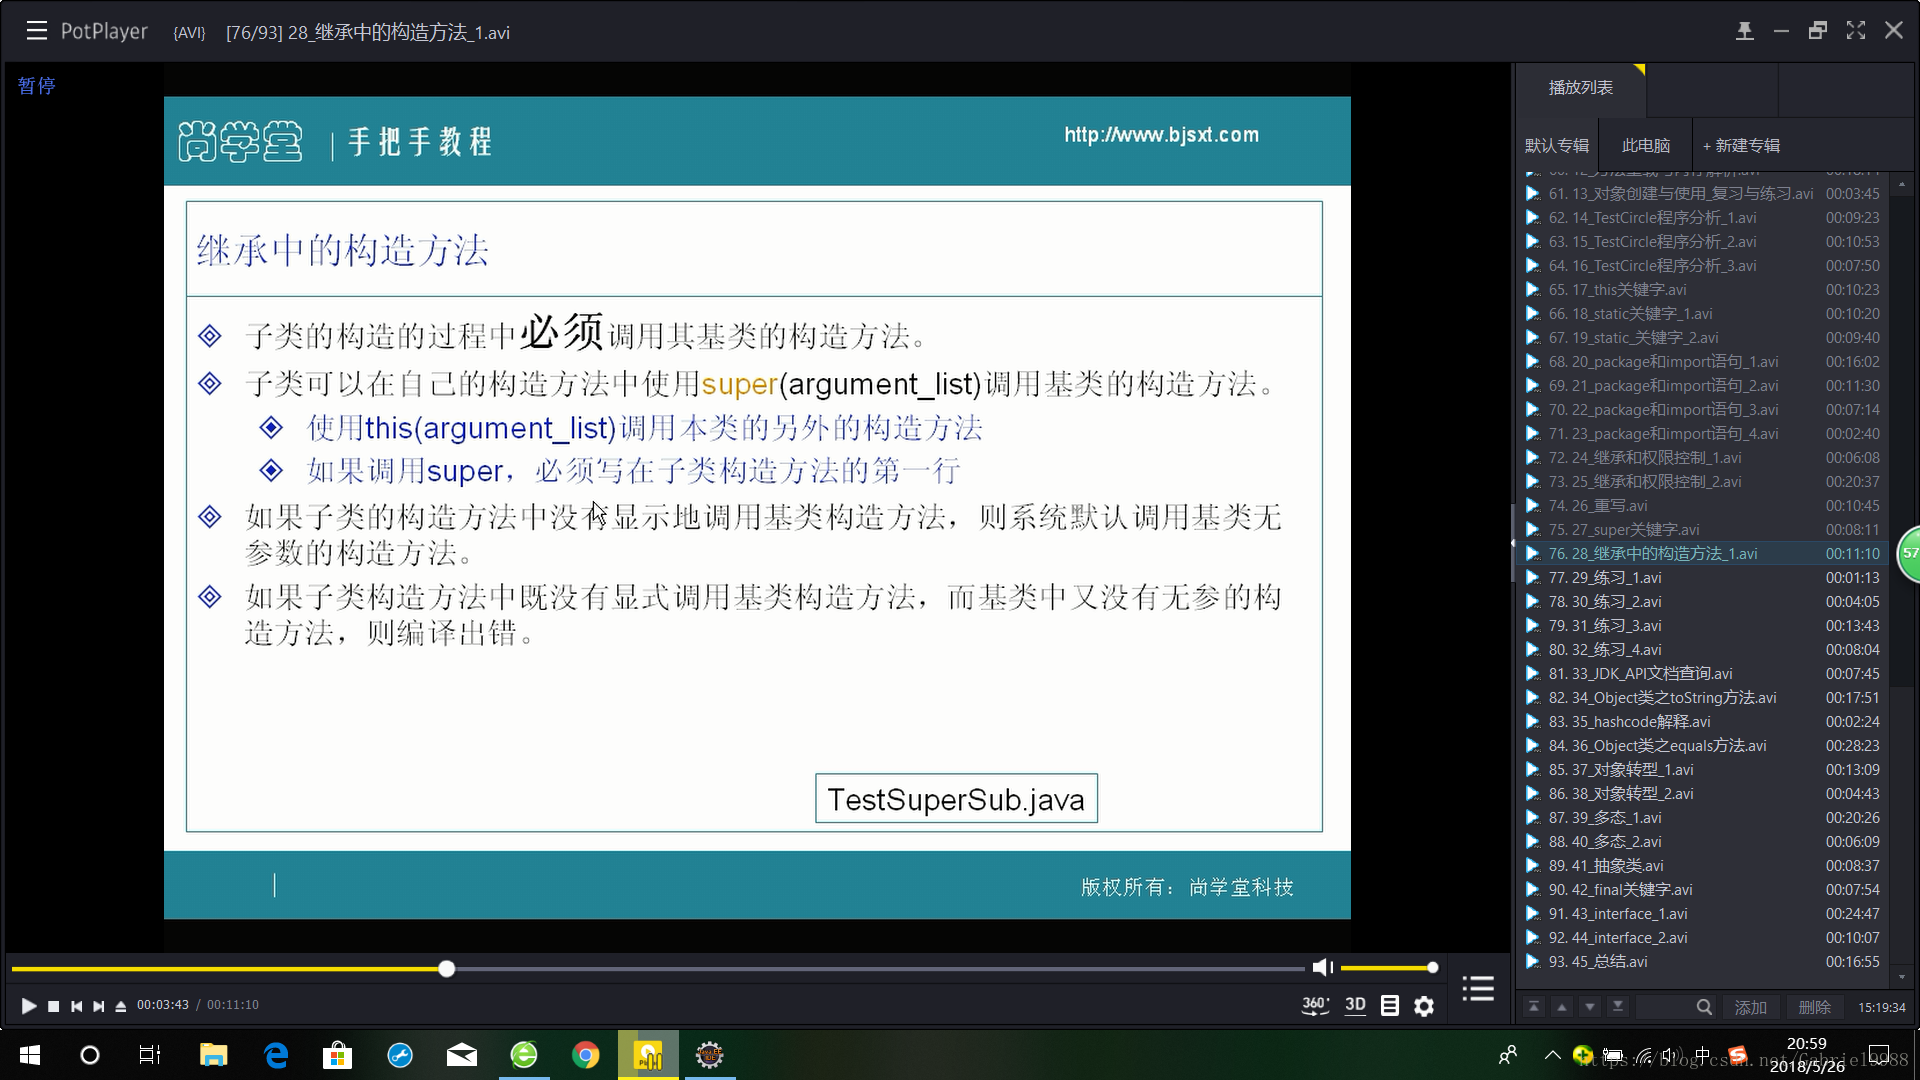Switch to the 默认专辑 playlist tab
The width and height of the screenshot is (1920, 1080).
tap(1556, 146)
